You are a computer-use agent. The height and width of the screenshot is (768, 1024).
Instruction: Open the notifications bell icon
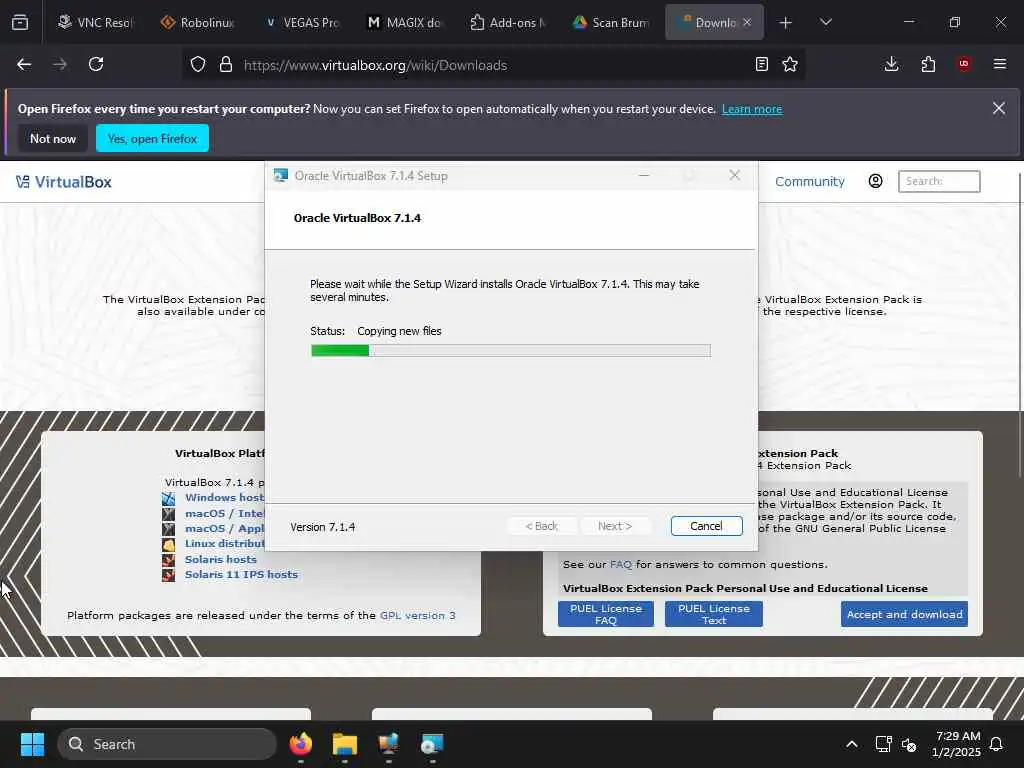click(x=997, y=744)
